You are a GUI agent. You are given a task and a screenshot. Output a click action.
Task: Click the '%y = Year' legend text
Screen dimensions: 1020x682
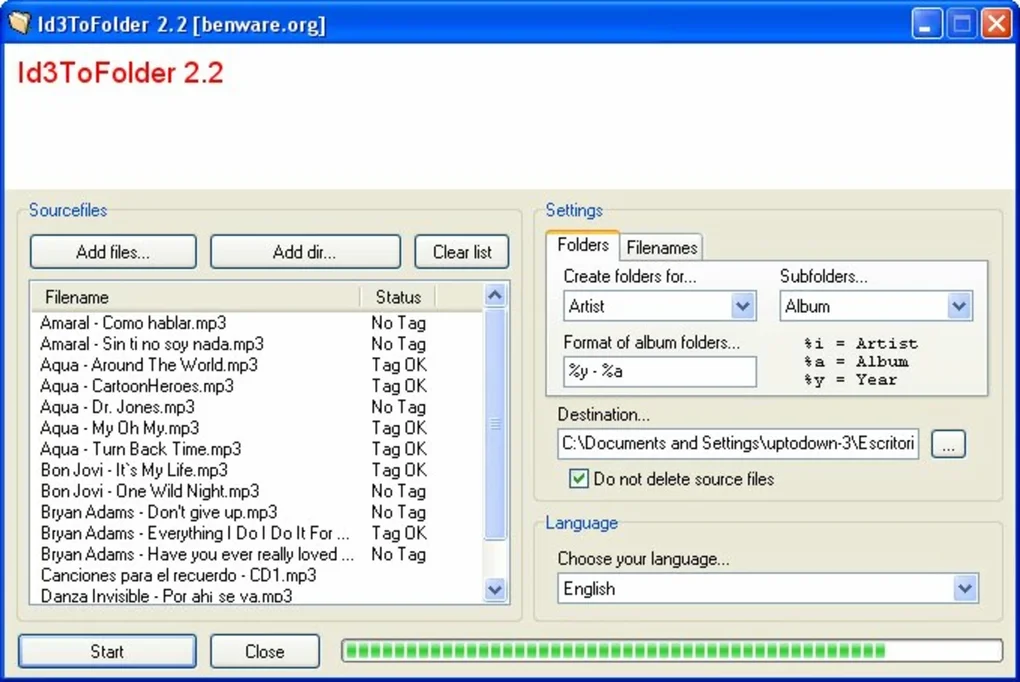[850, 380]
